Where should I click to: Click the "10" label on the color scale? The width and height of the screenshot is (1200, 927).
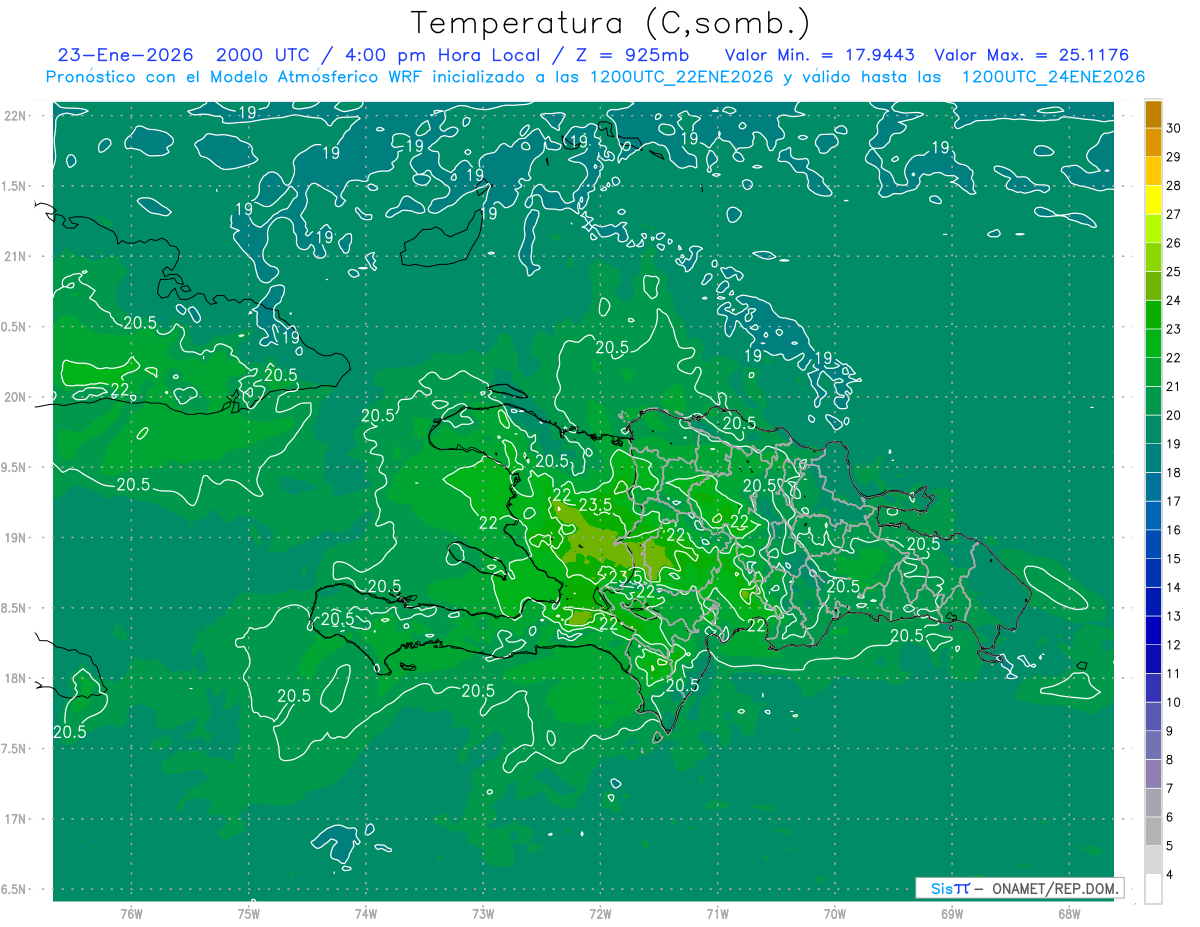(x=1174, y=702)
